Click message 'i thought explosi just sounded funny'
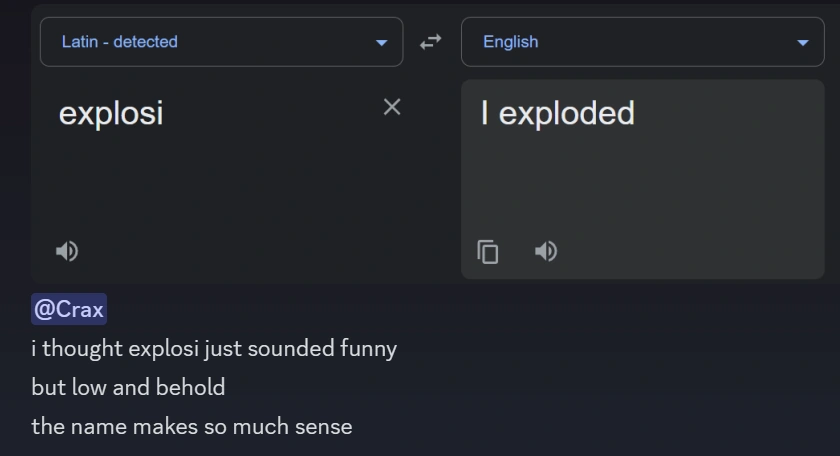840x456 pixels. 214,348
